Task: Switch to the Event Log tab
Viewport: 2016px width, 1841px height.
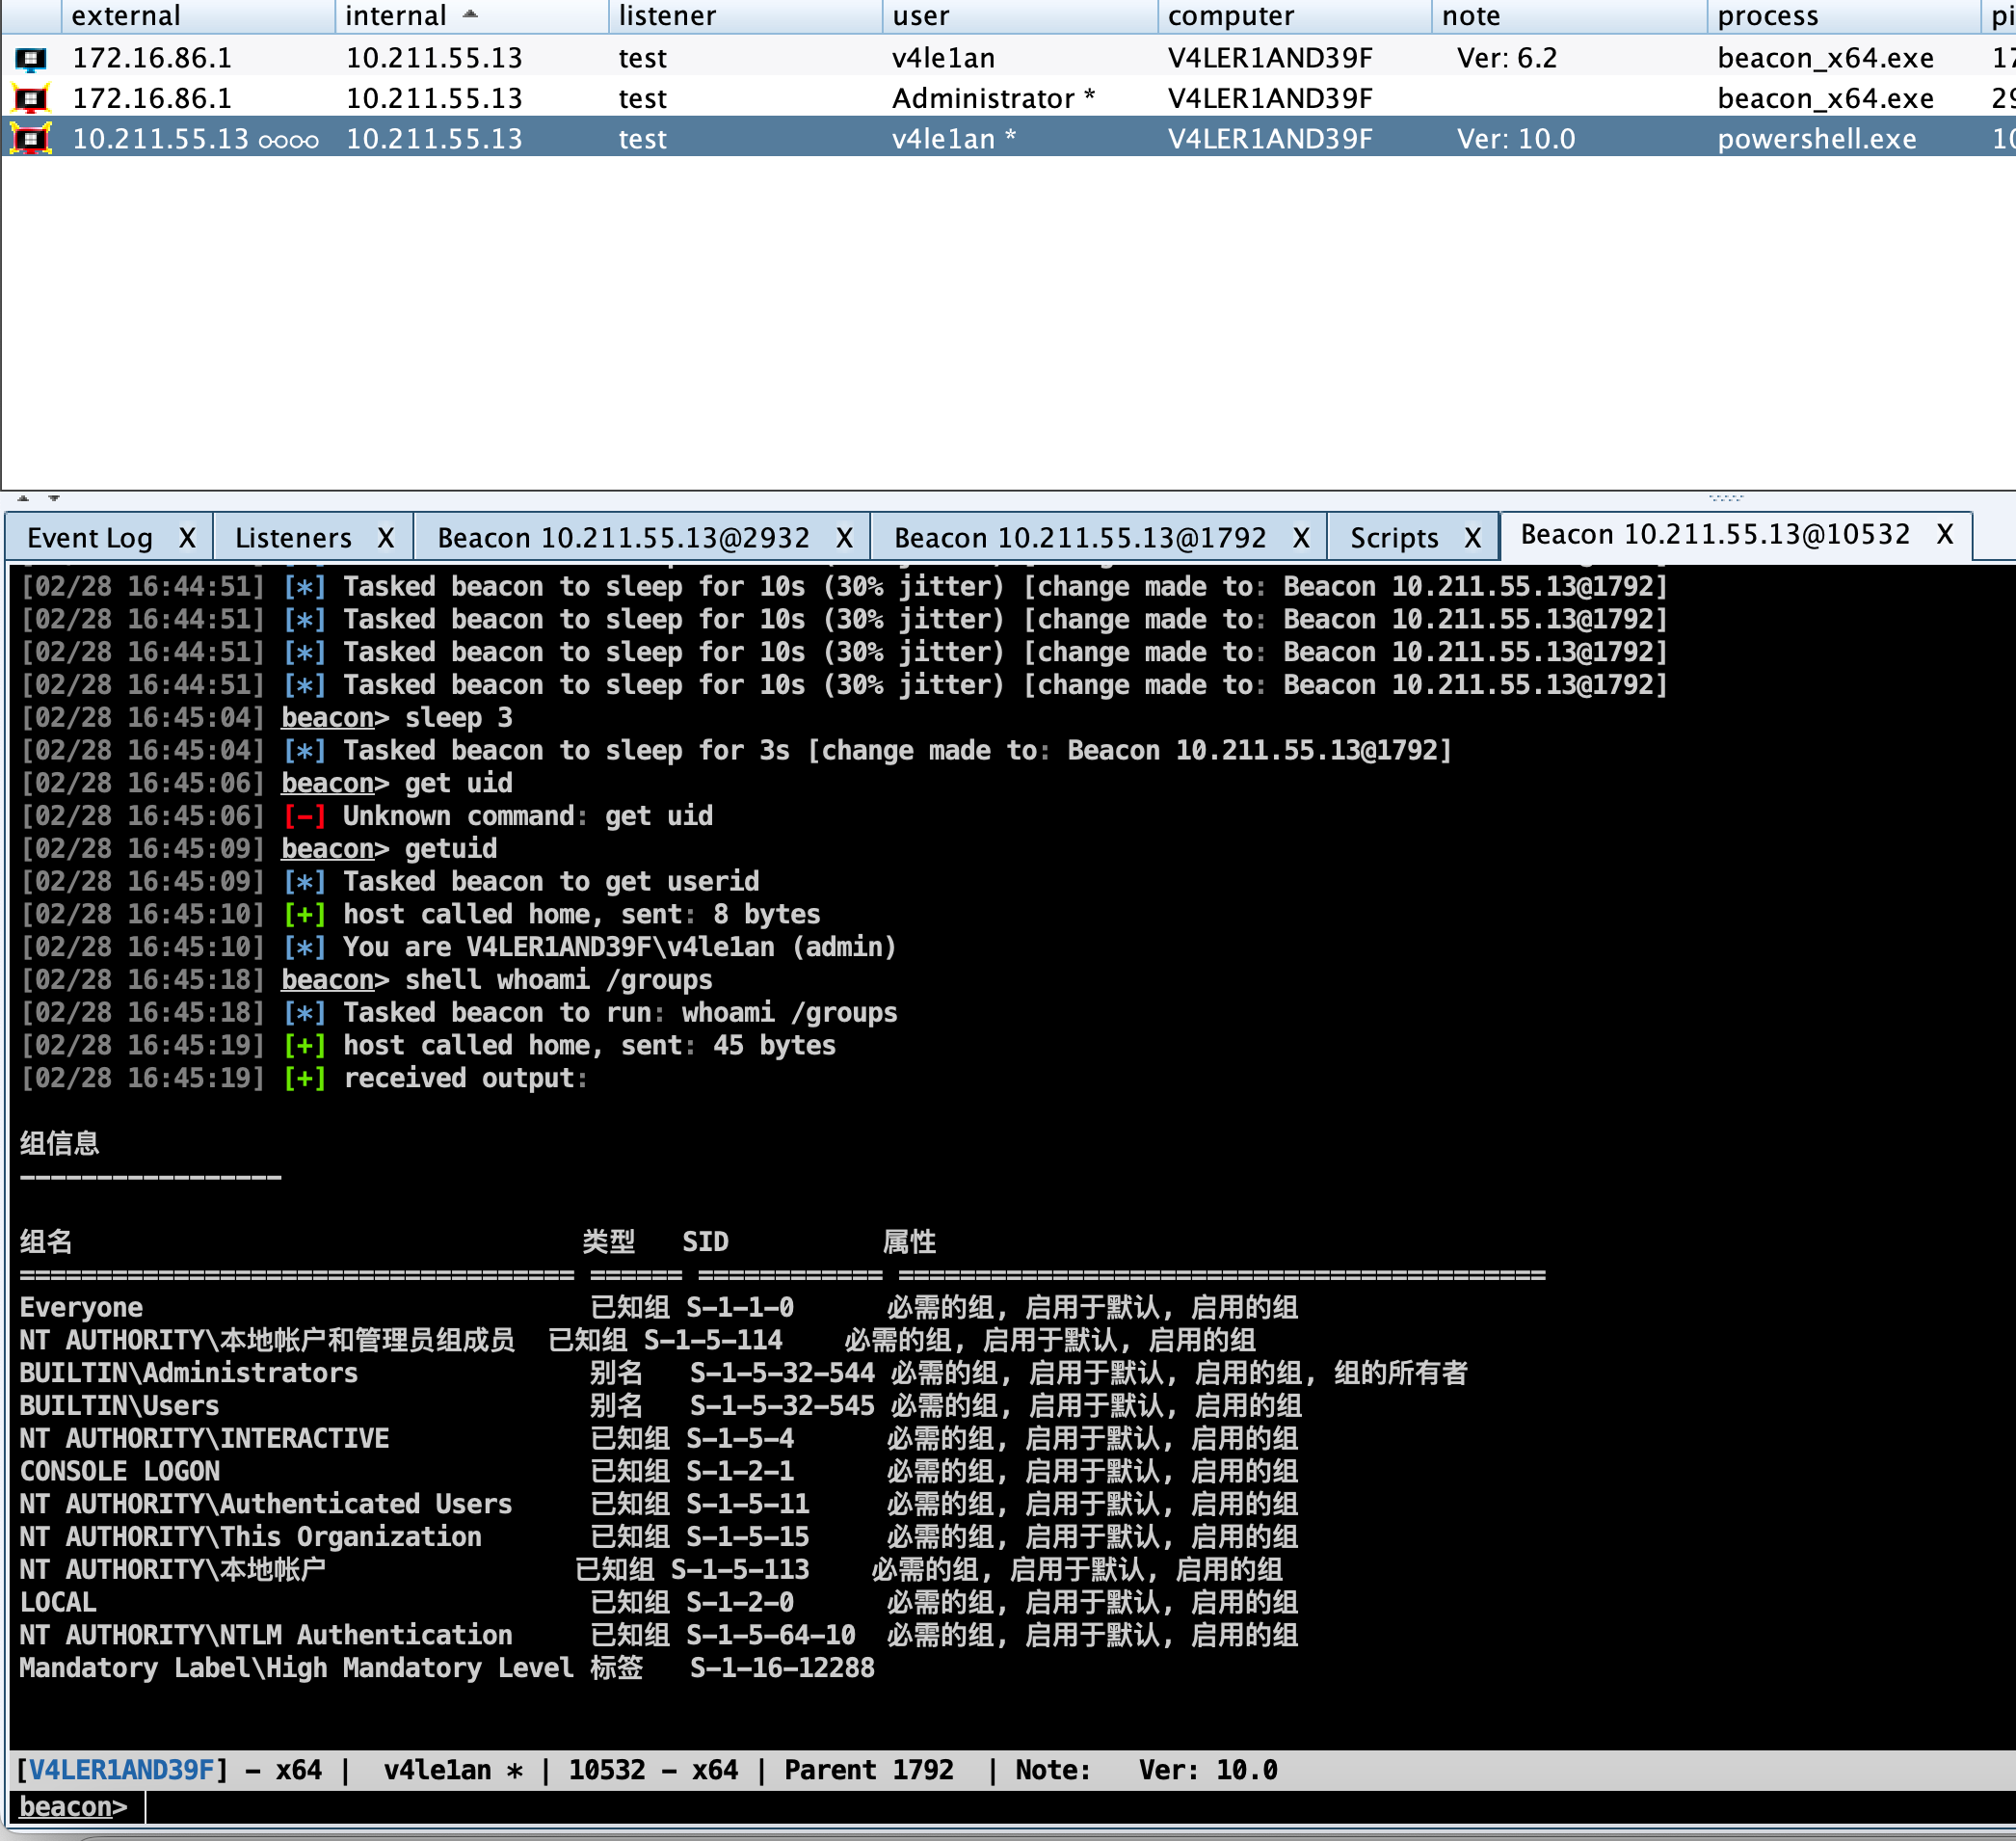Action: click(x=90, y=538)
